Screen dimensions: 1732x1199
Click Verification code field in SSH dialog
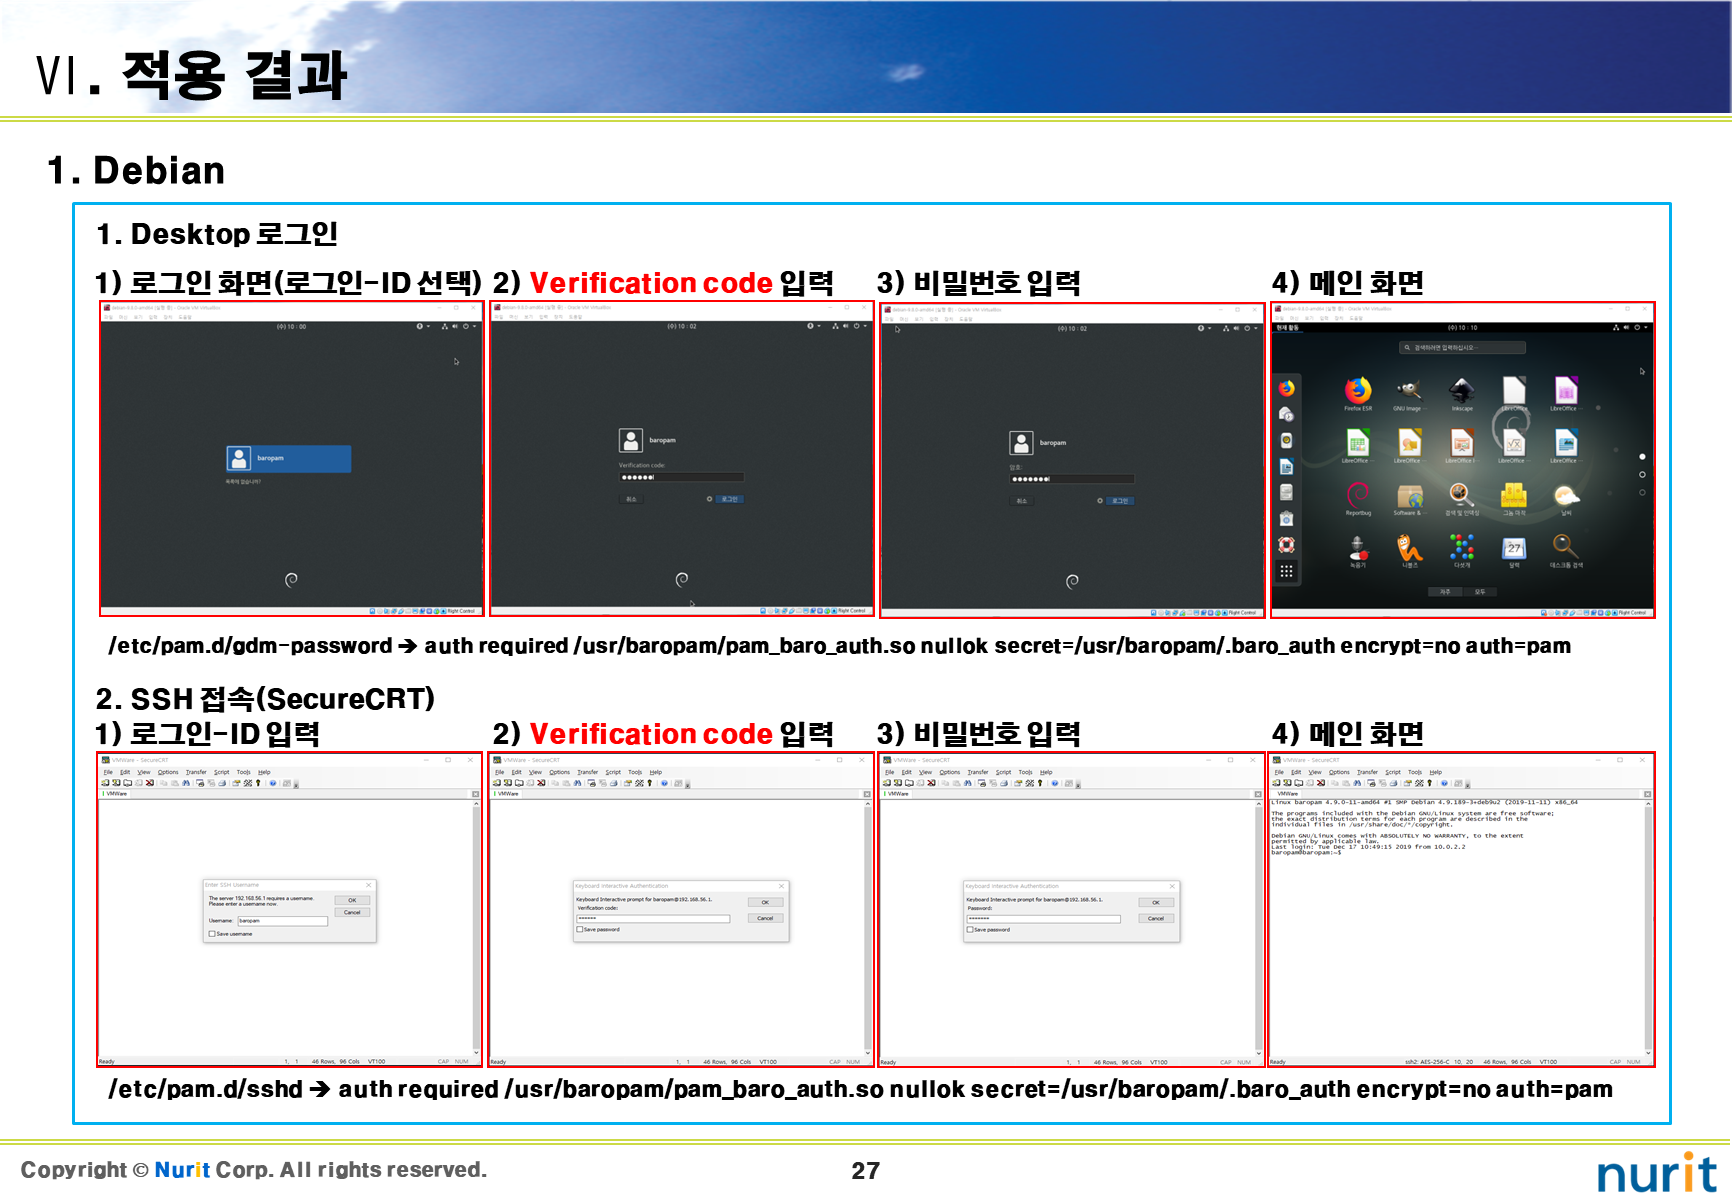653,918
